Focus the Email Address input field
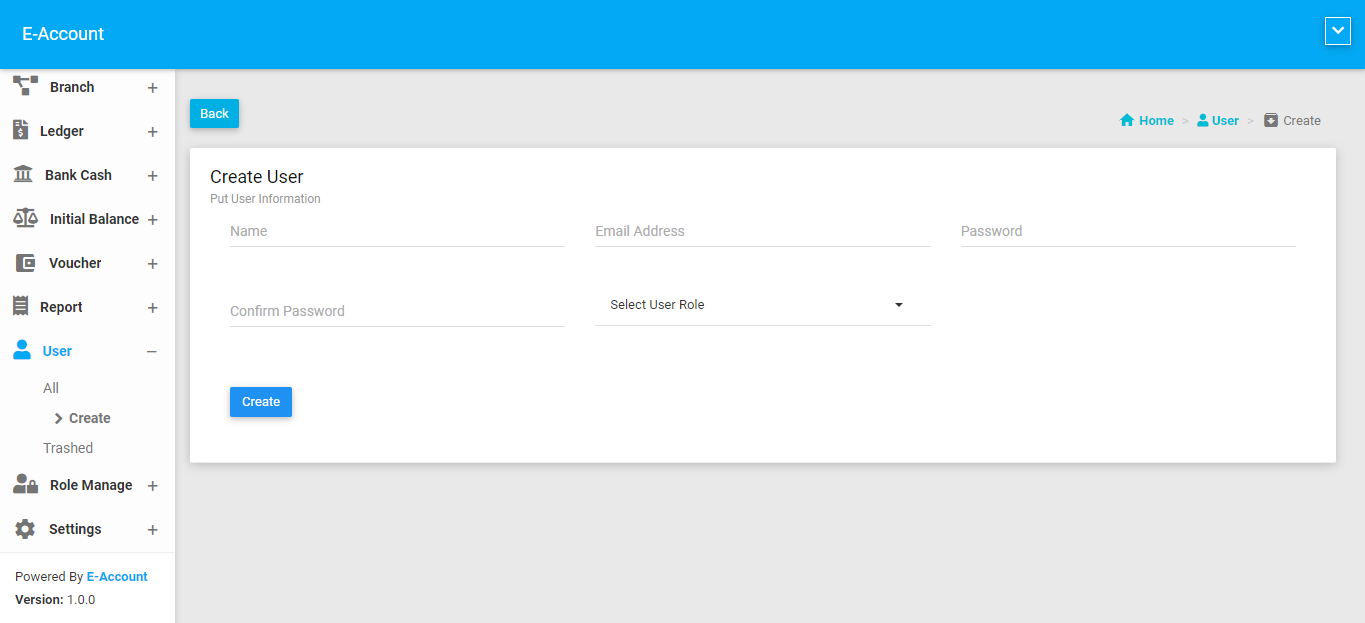Image resolution: width=1365 pixels, height=623 pixels. [762, 231]
